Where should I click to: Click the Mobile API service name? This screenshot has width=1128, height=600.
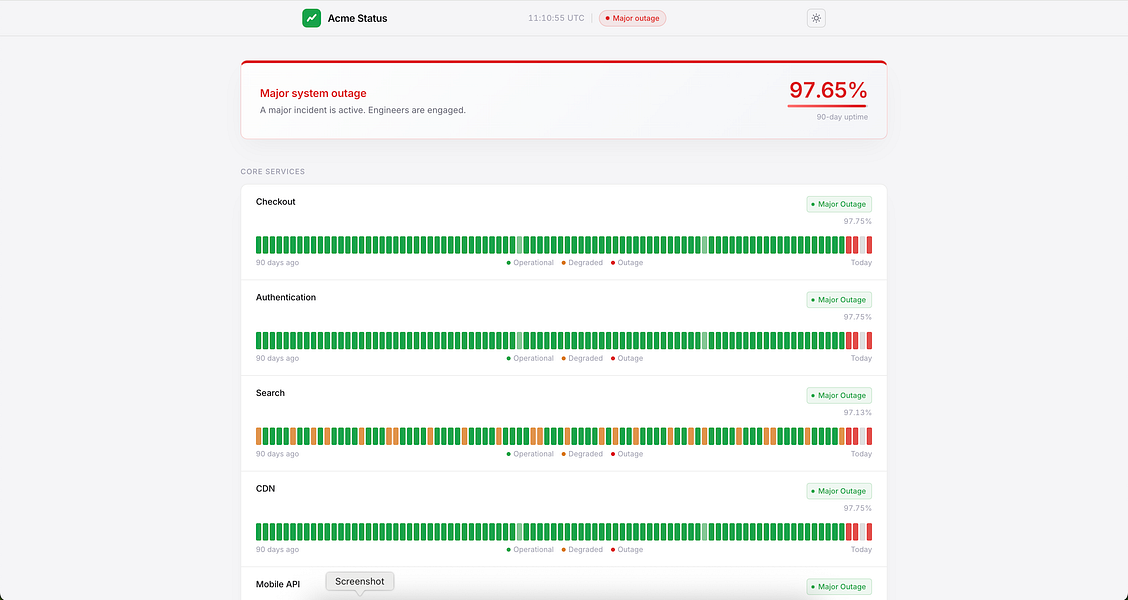pos(278,584)
